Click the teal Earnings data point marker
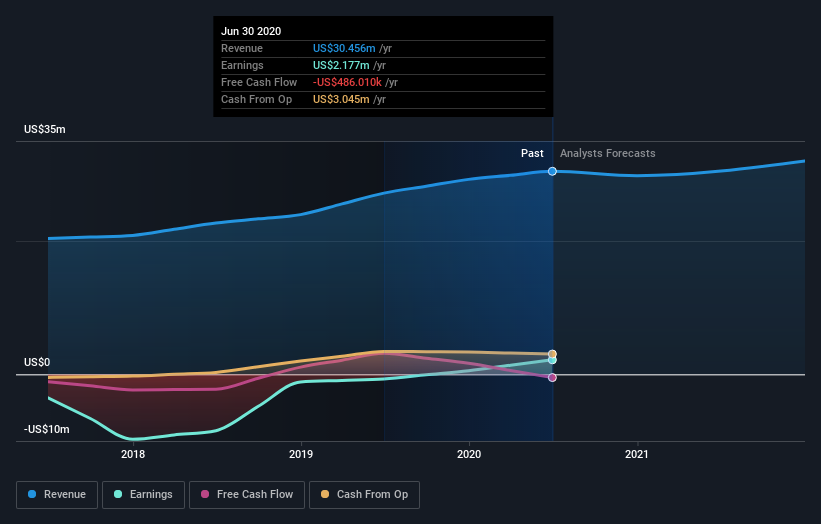 point(552,360)
